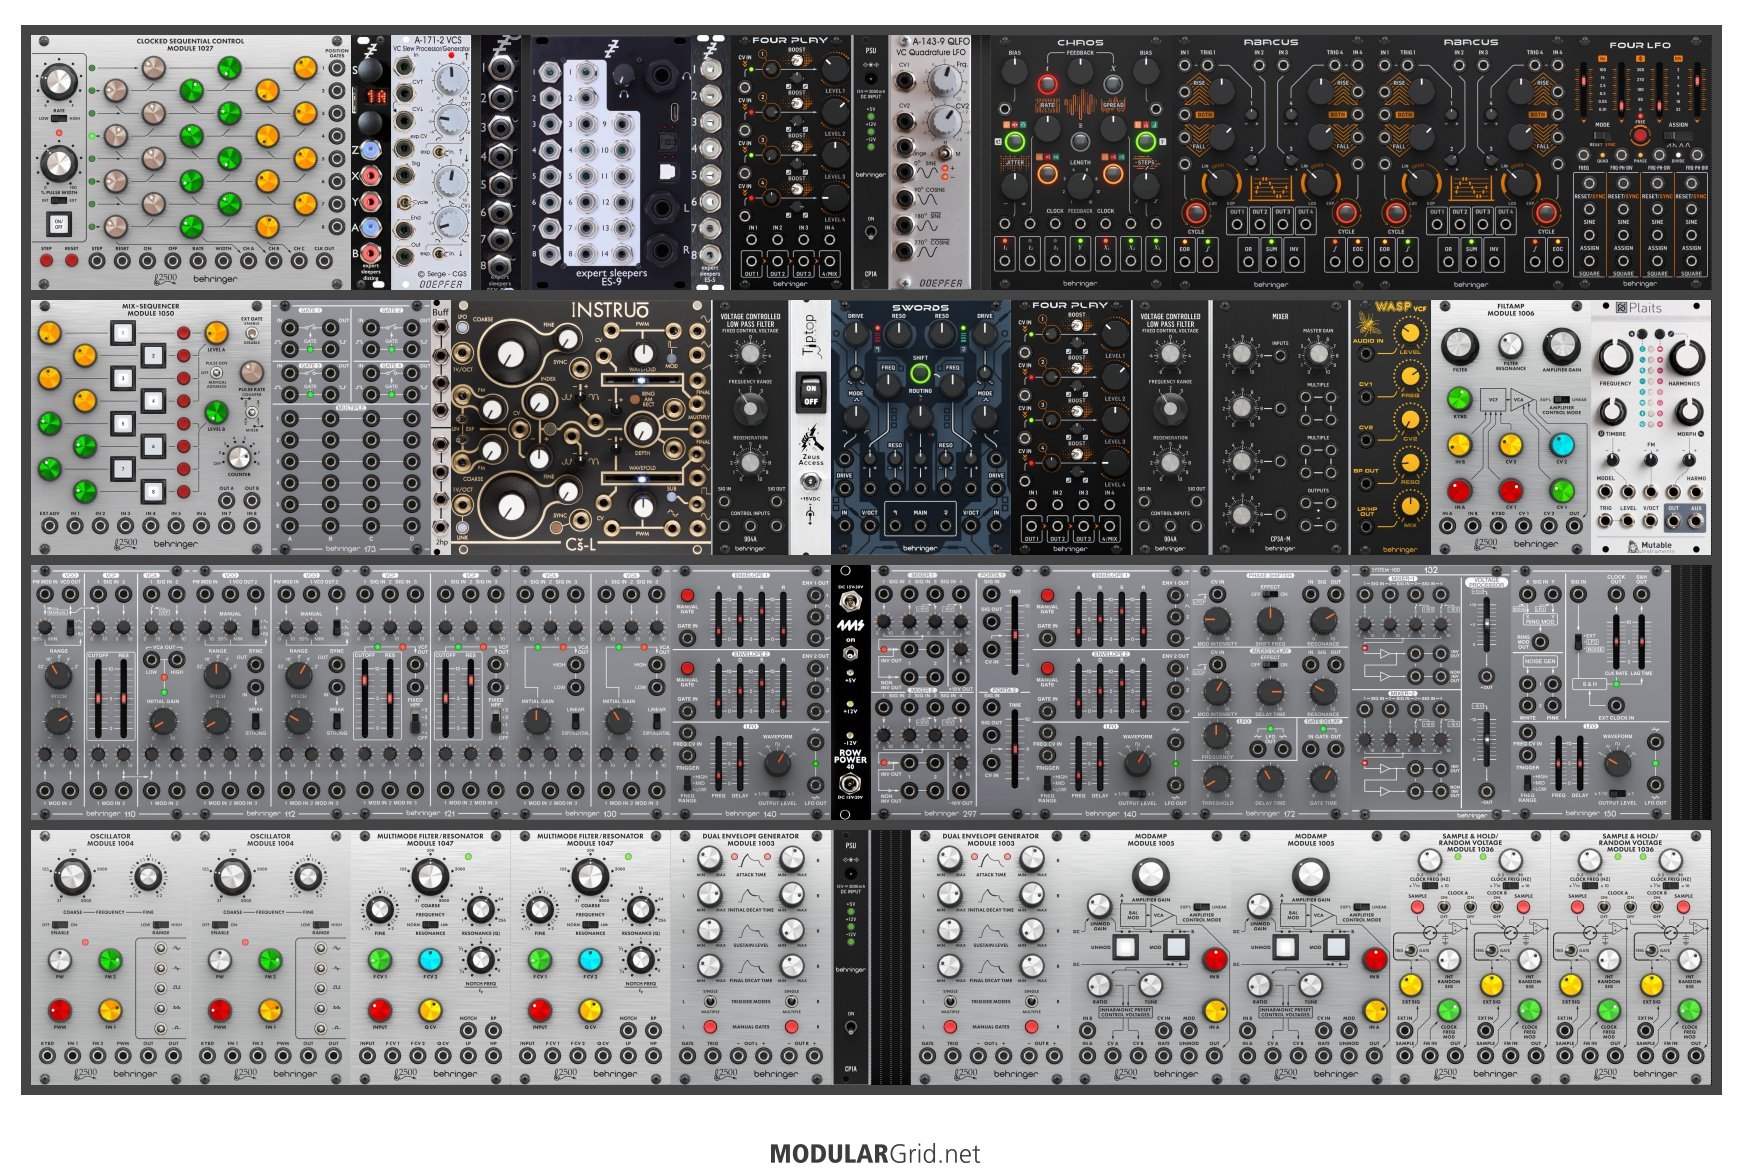Select the headphone volume knob on ES-9

coord(625,74)
